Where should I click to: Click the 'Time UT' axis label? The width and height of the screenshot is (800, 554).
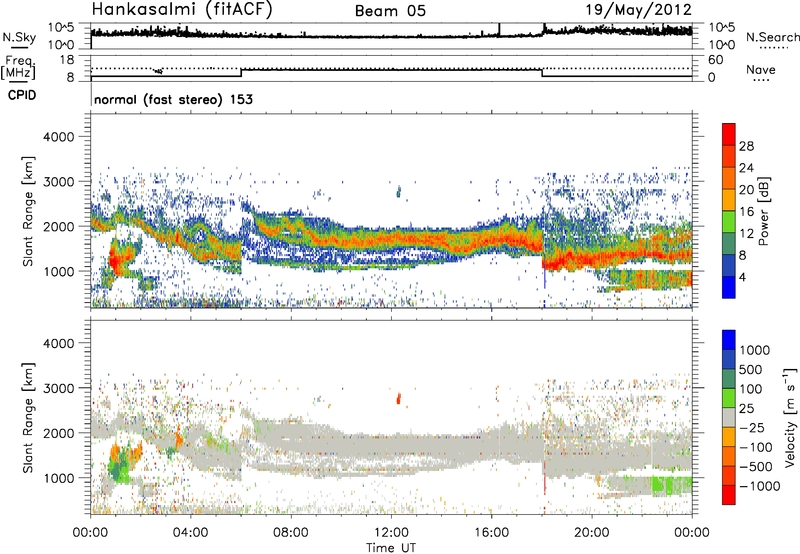point(391,547)
